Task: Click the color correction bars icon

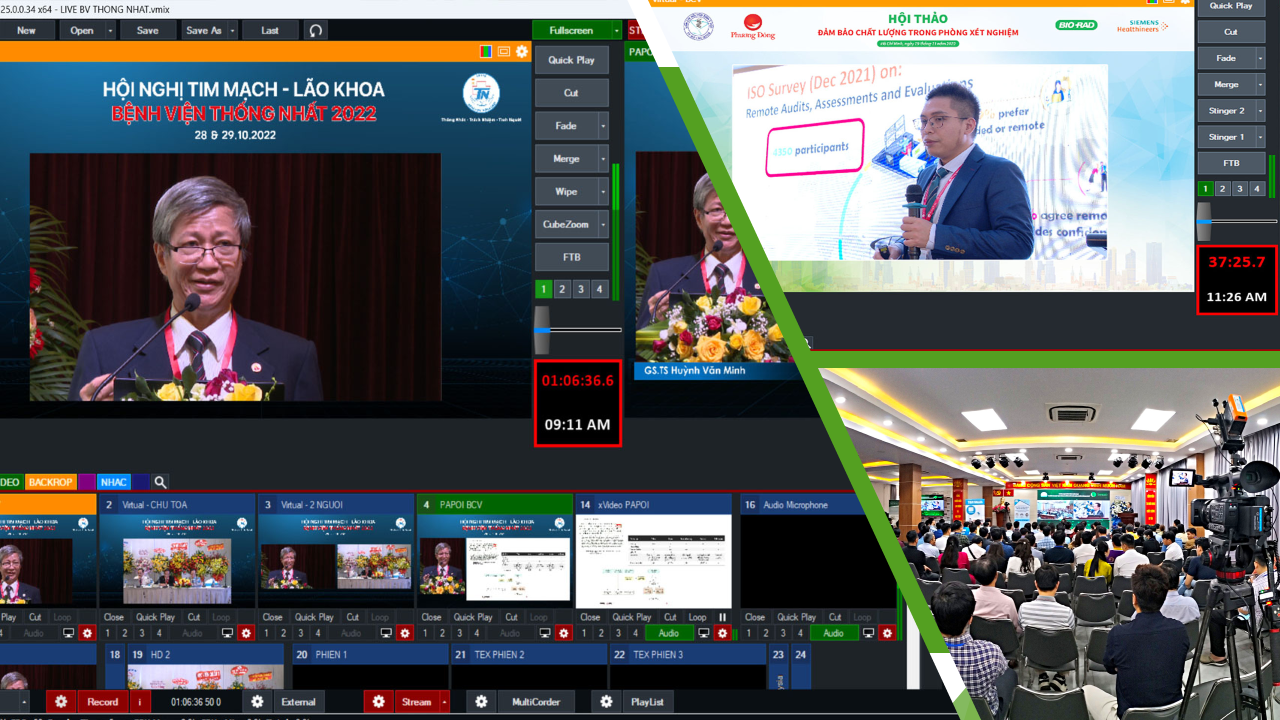Action: point(486,51)
